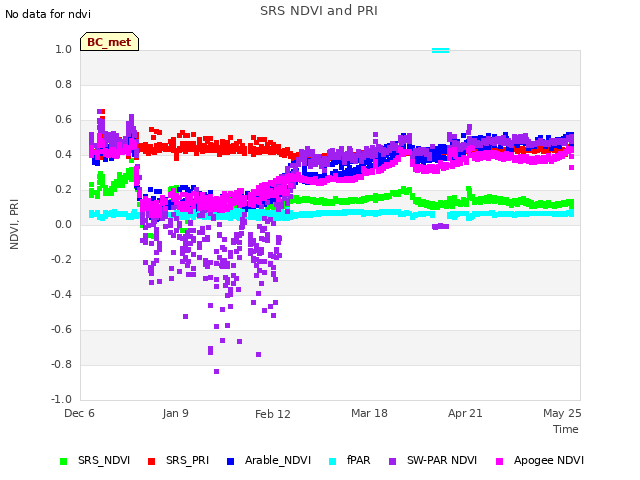Click the 0.8 y-axis tick label
The width and height of the screenshot is (640, 480).
point(63,84)
